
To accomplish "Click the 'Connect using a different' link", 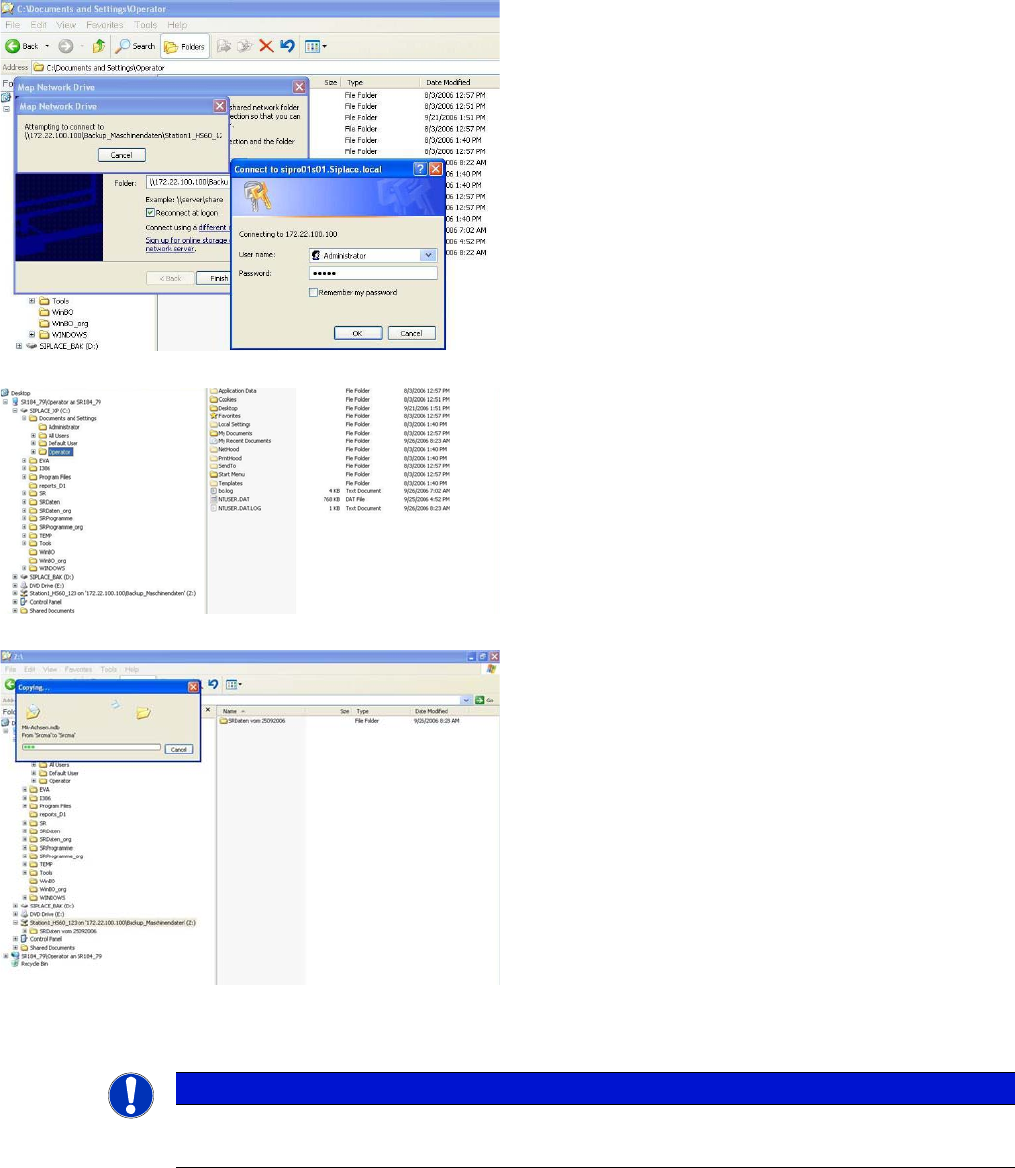I will pyautogui.click(x=212, y=227).
